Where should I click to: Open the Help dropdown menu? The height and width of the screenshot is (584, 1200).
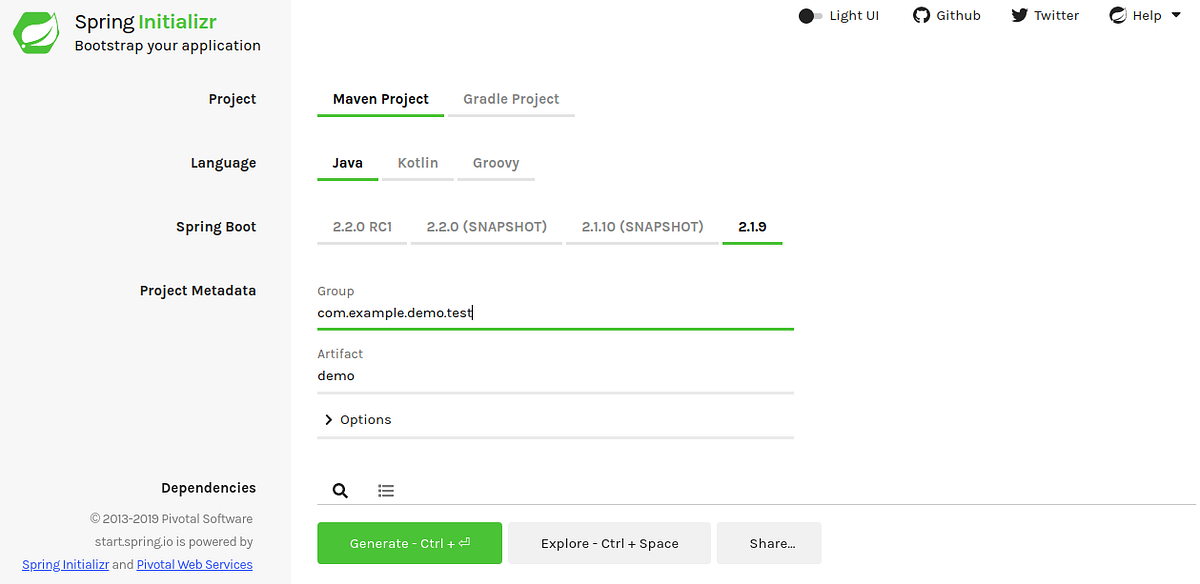click(x=1145, y=15)
